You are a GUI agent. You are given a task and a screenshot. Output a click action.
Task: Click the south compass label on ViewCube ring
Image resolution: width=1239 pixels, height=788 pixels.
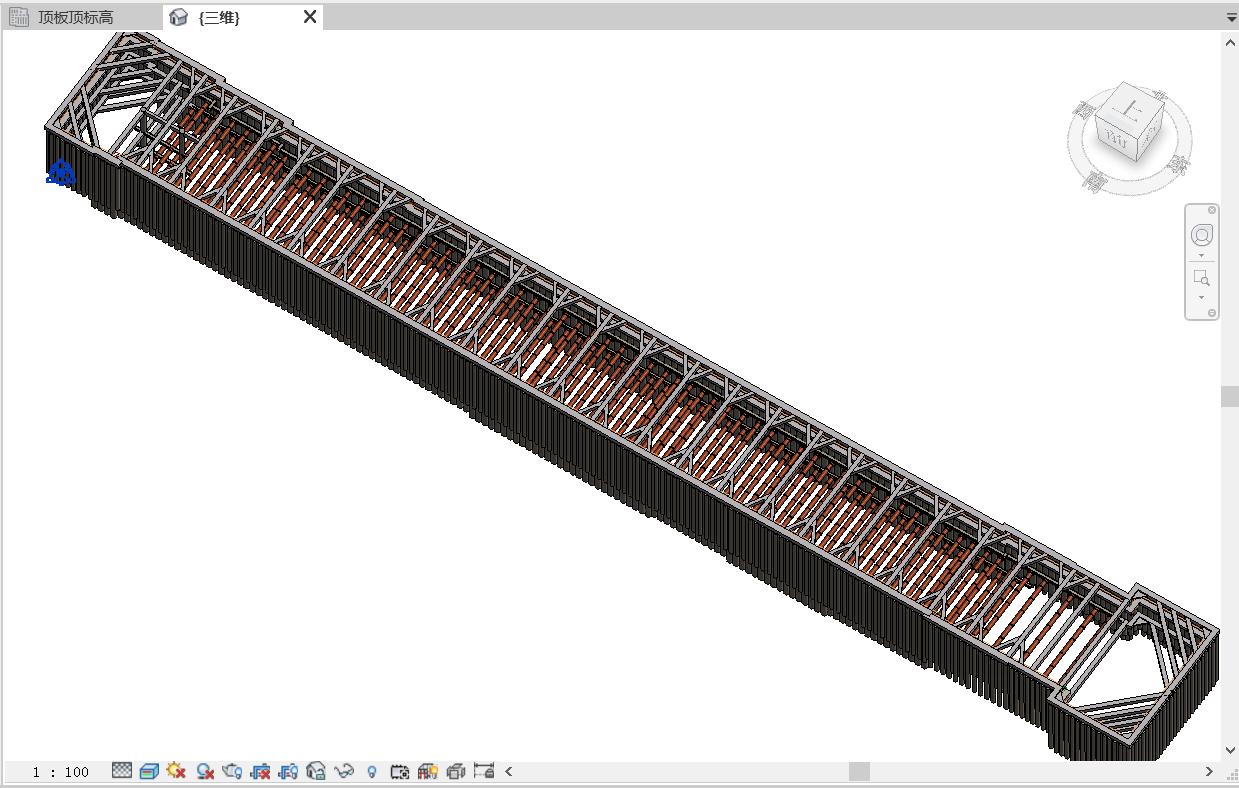pyautogui.click(x=1095, y=182)
